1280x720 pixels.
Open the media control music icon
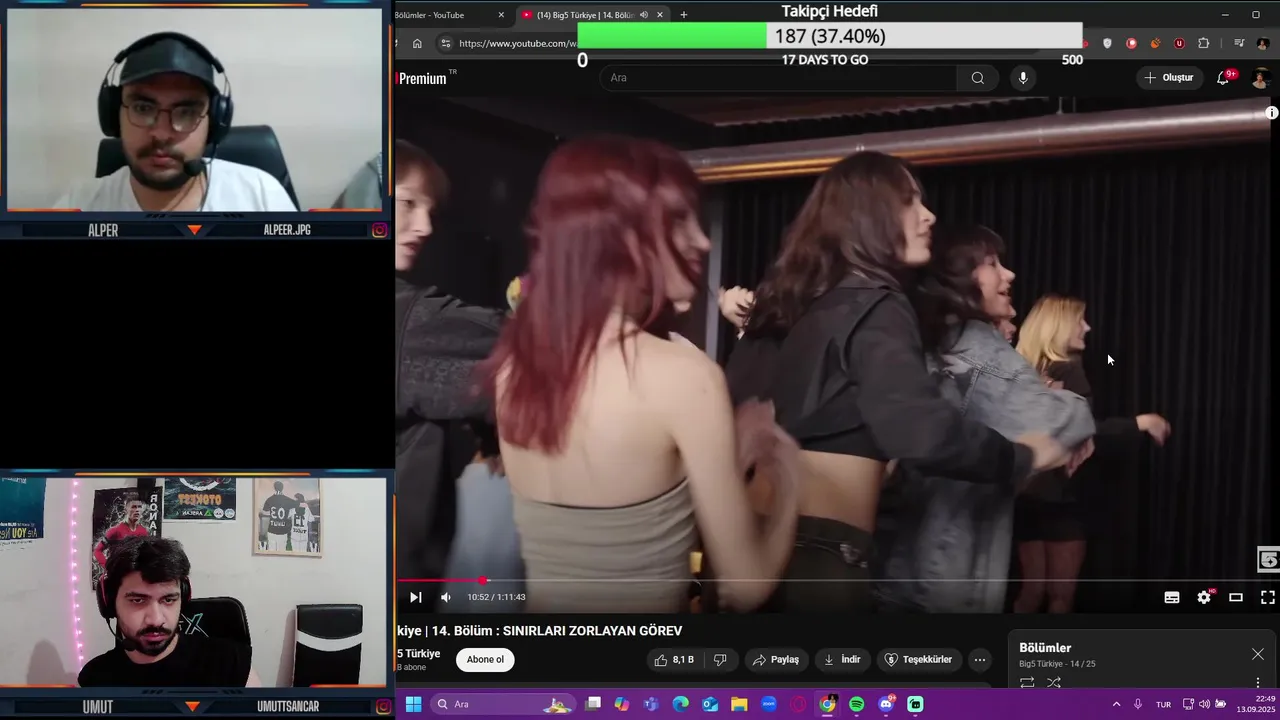click(x=1239, y=43)
